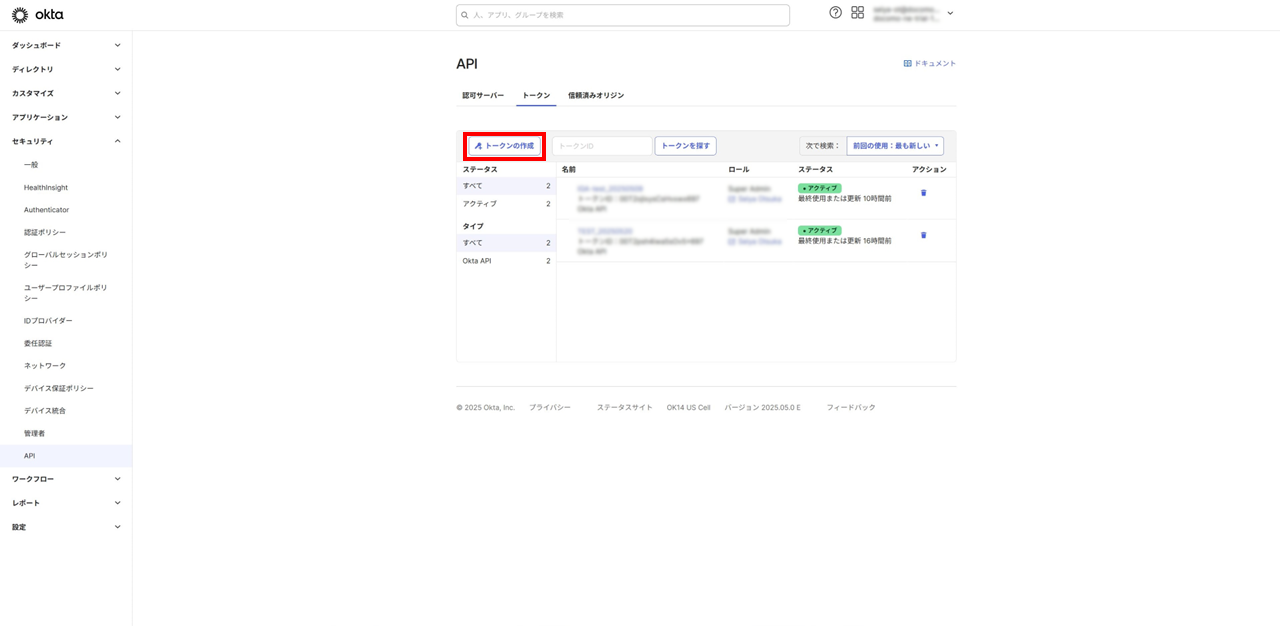Open the apps grid icon
The image size is (1280, 626).
click(x=857, y=13)
